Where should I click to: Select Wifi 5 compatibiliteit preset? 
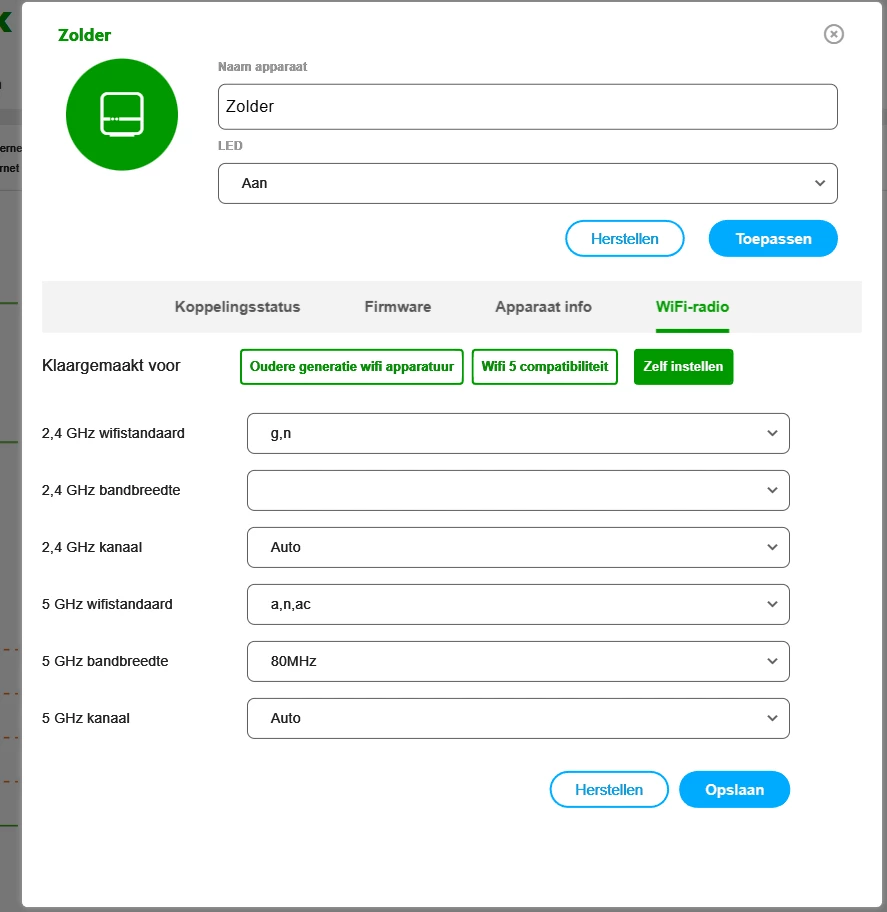pyautogui.click(x=545, y=367)
